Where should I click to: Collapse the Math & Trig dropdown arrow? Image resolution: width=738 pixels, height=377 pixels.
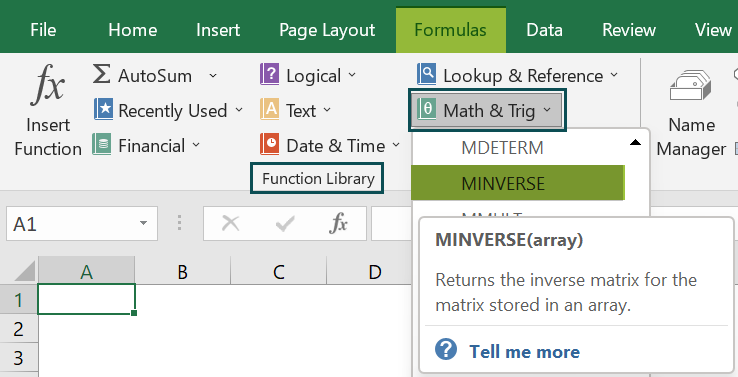(x=546, y=110)
